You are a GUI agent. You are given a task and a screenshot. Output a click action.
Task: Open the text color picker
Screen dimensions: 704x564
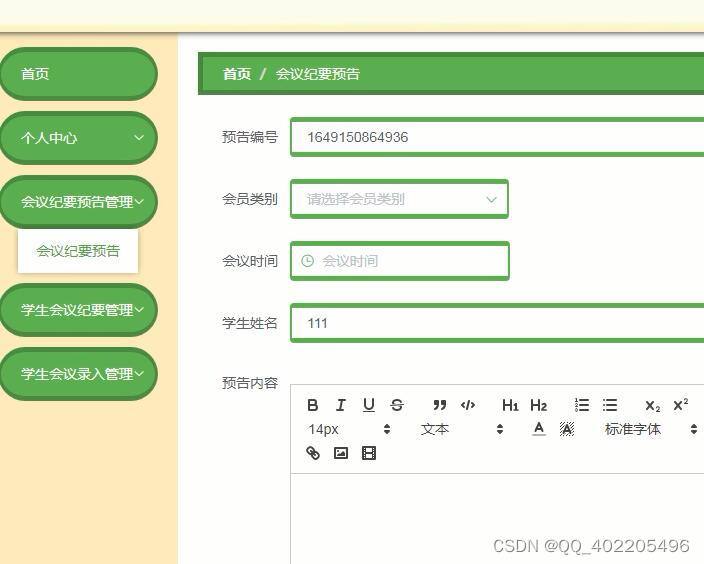pos(539,429)
